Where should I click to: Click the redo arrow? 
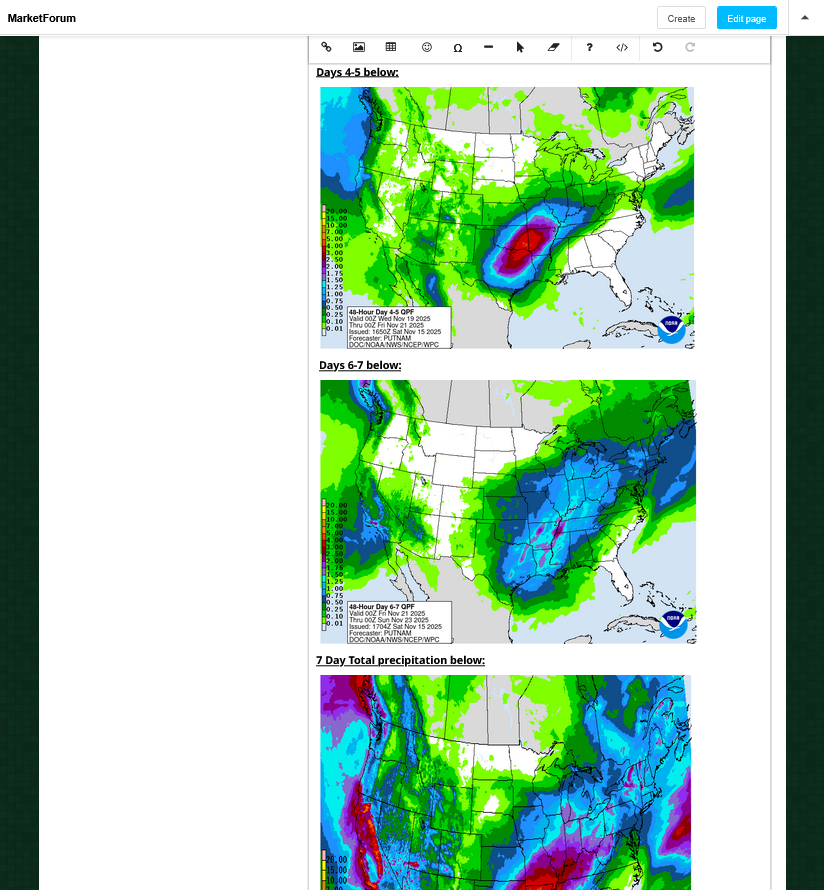coord(690,47)
